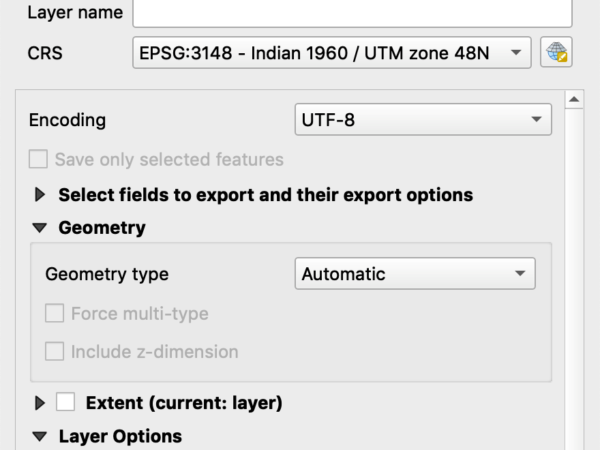This screenshot has height=450, width=600.
Task: Click the Geometry section heading
Action: (102, 228)
